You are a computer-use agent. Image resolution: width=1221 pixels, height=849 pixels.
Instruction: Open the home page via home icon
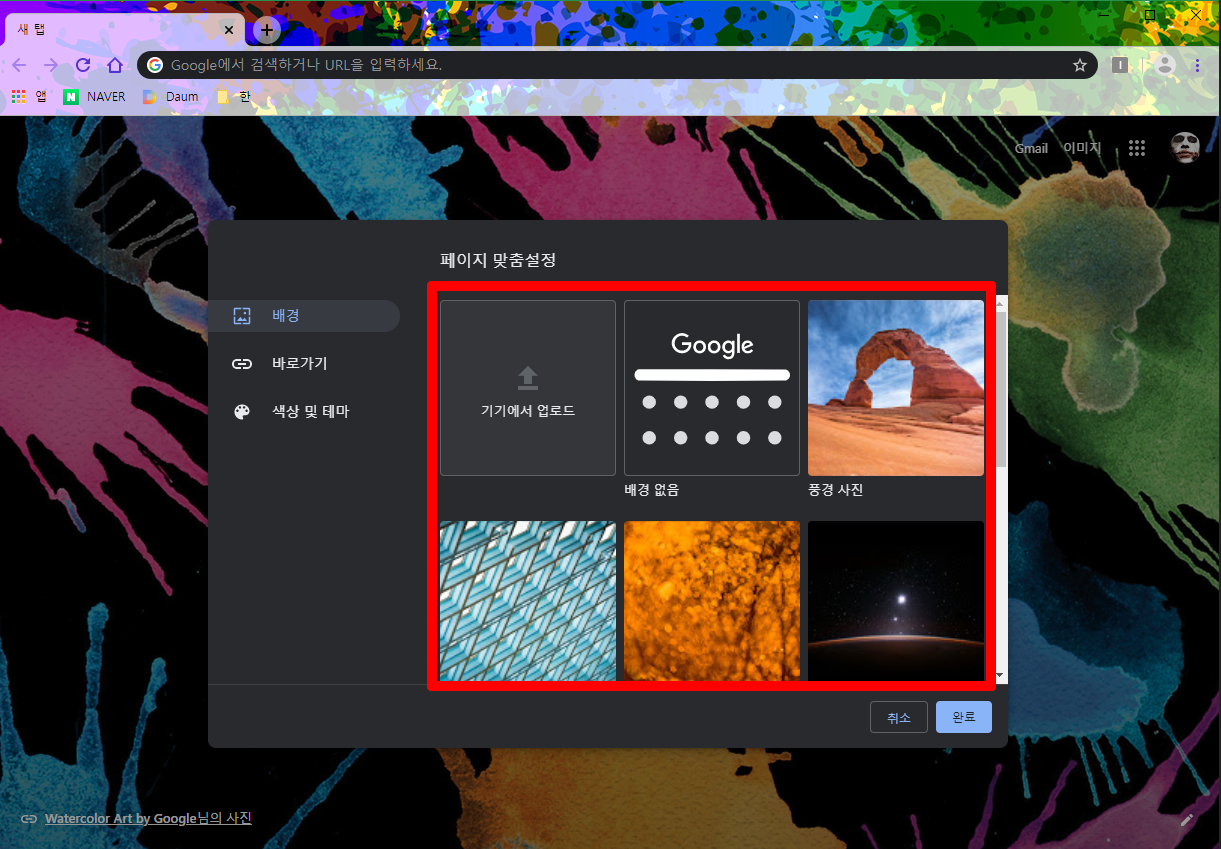point(115,65)
